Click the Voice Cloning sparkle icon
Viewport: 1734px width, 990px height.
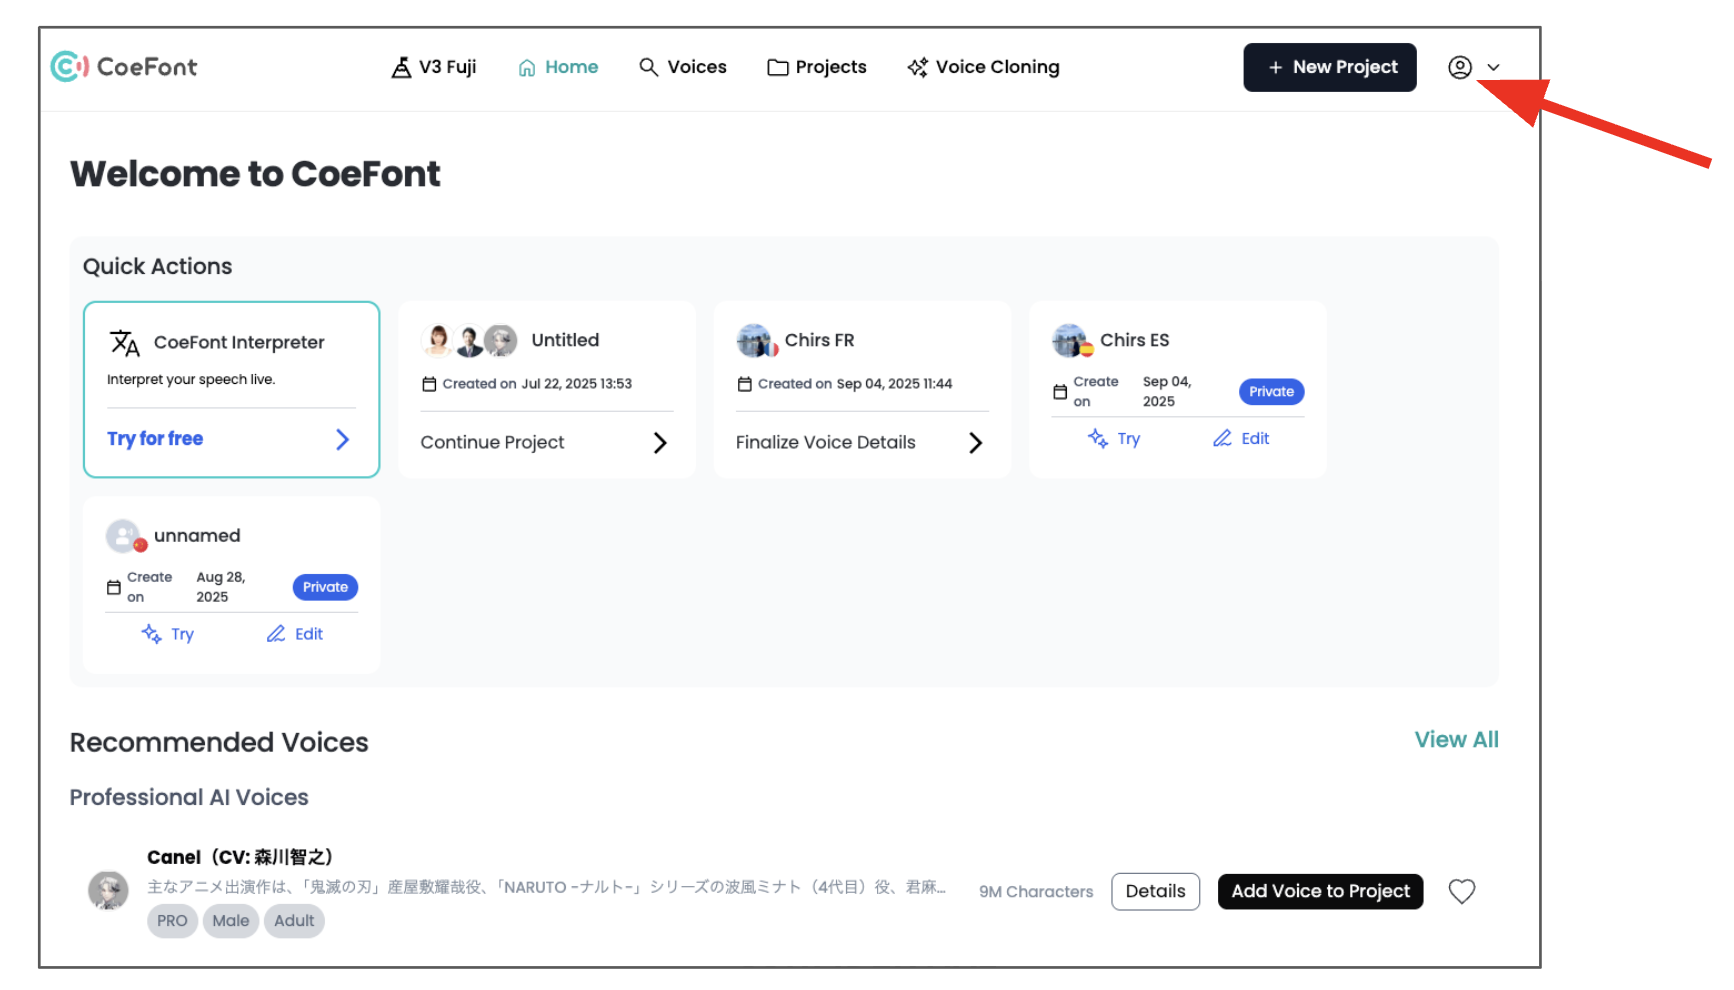(917, 67)
